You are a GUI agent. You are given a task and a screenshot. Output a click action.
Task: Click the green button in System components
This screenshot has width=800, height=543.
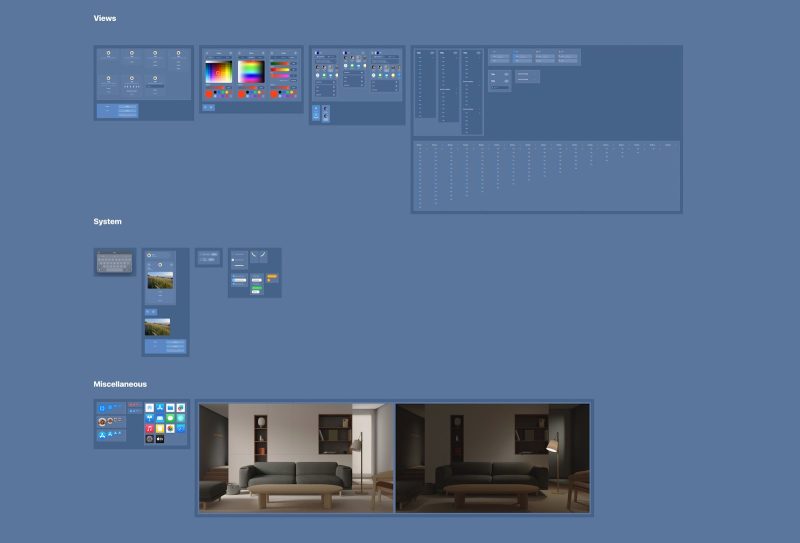pos(256,288)
